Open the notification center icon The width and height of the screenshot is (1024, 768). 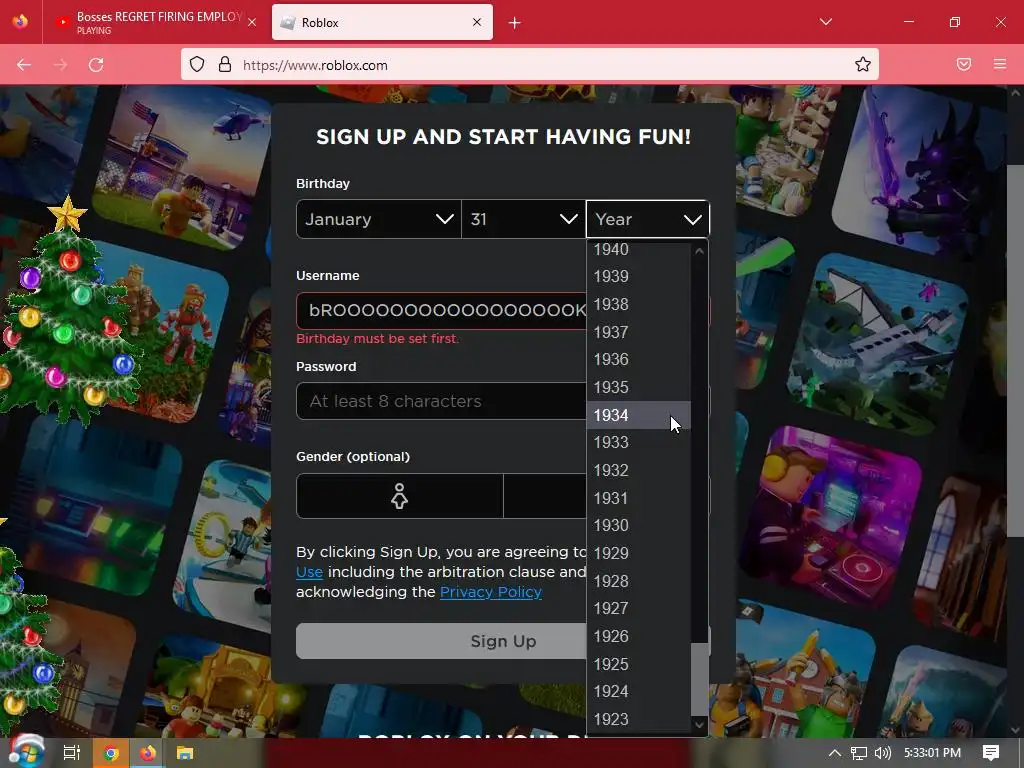click(991, 753)
